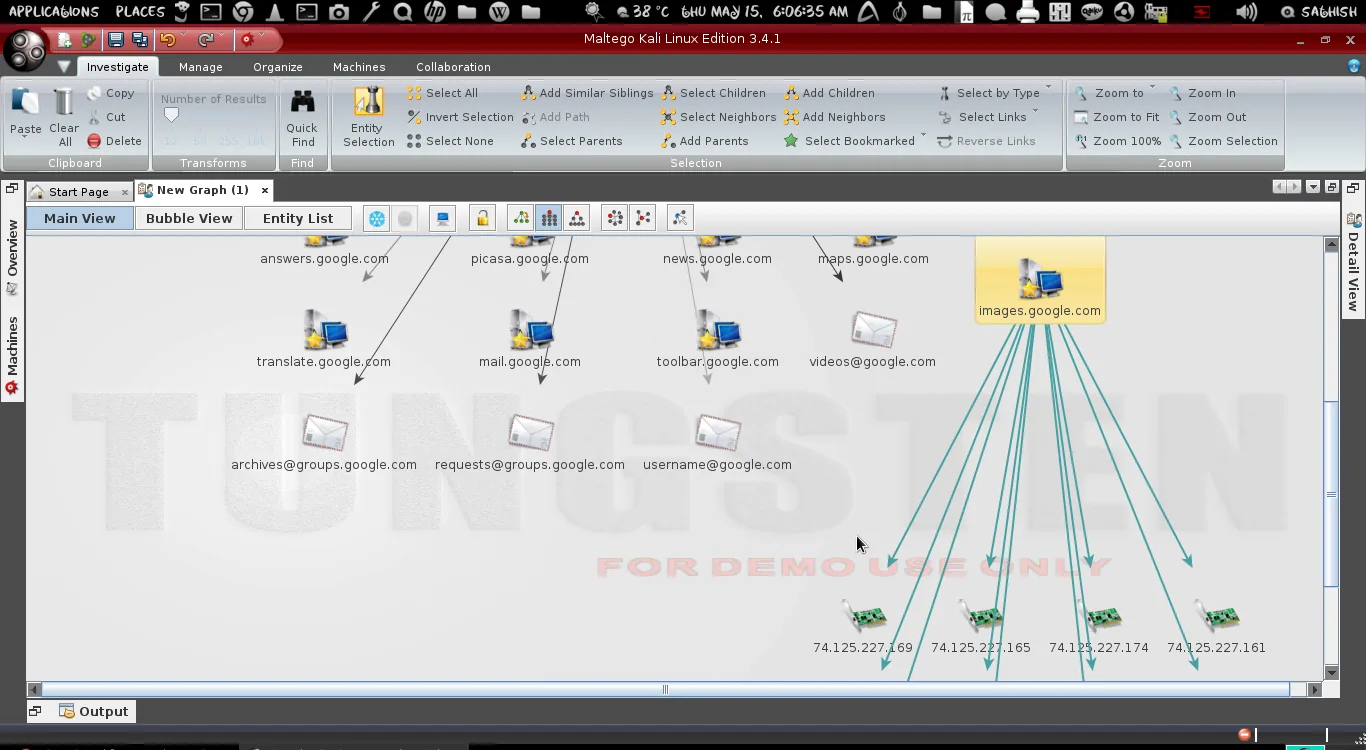Open the Organize ribbon tab
Screen dimensions: 1366x750
click(x=278, y=67)
